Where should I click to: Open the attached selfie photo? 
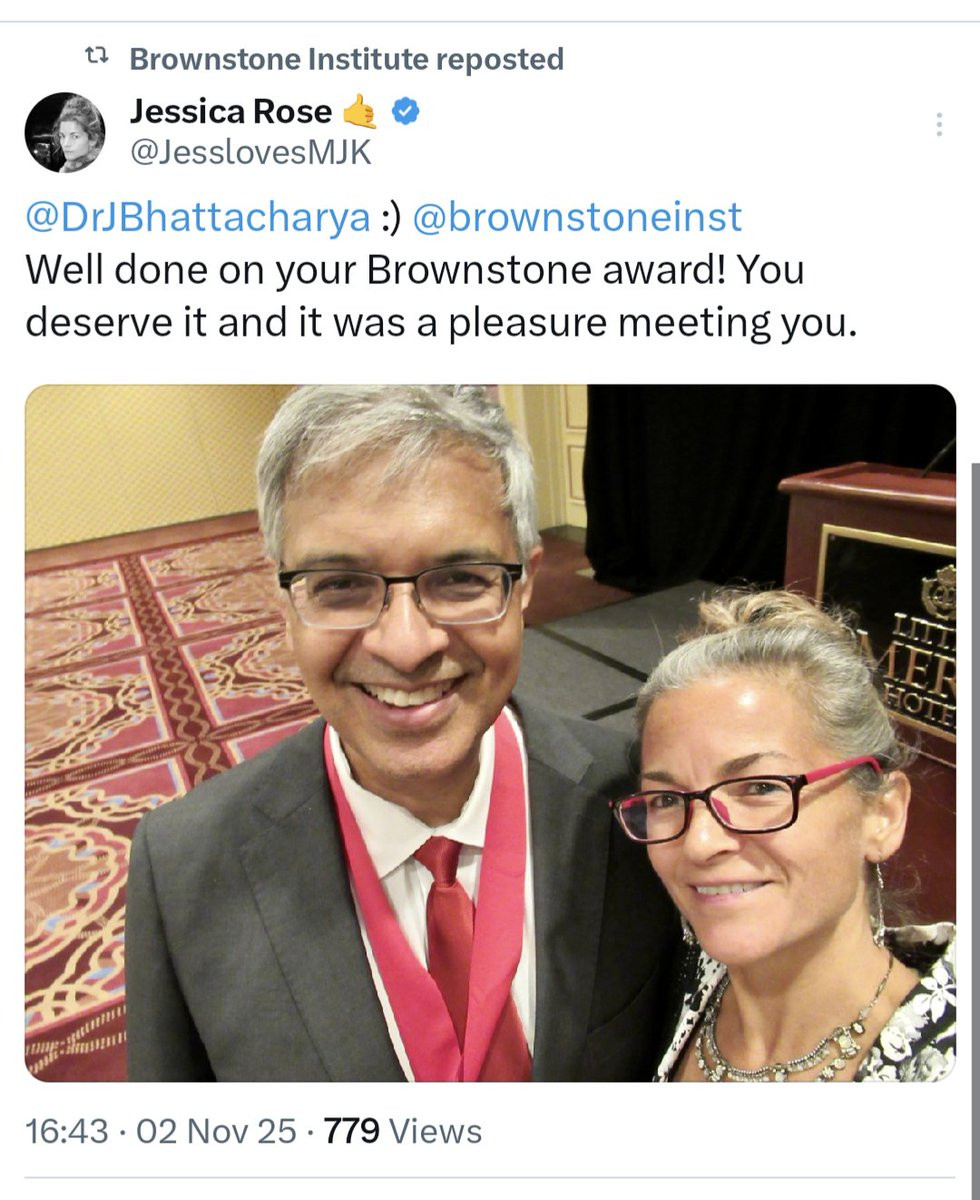coord(490,732)
